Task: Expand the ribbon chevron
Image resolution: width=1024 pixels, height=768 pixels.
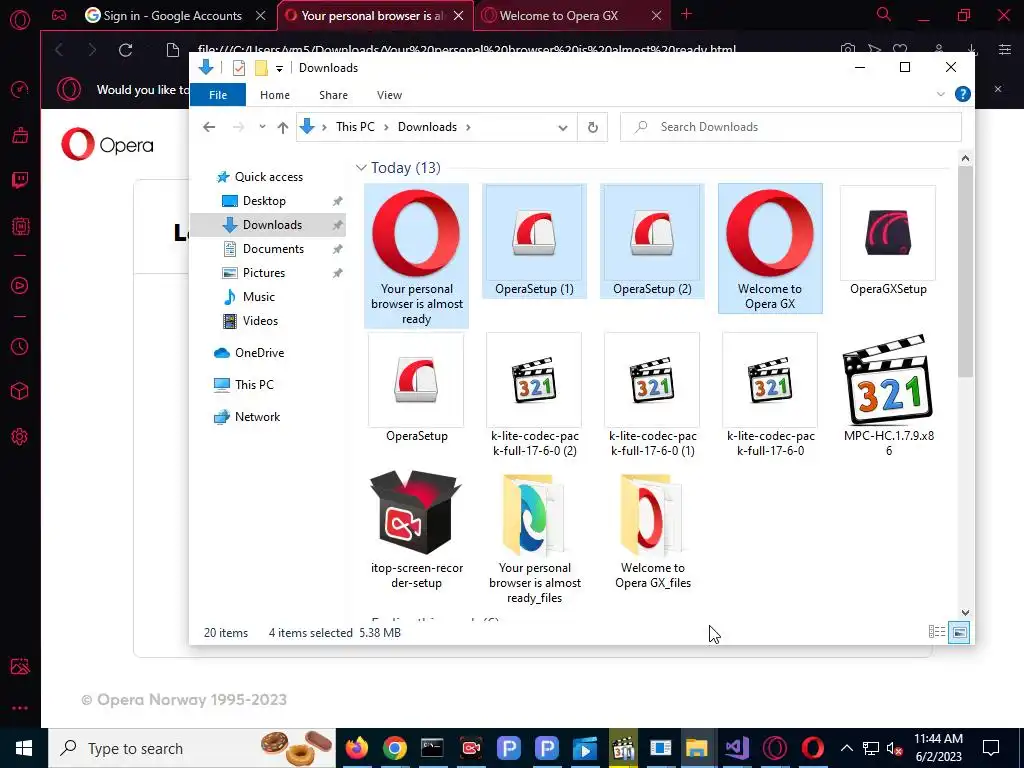Action: [x=940, y=95]
